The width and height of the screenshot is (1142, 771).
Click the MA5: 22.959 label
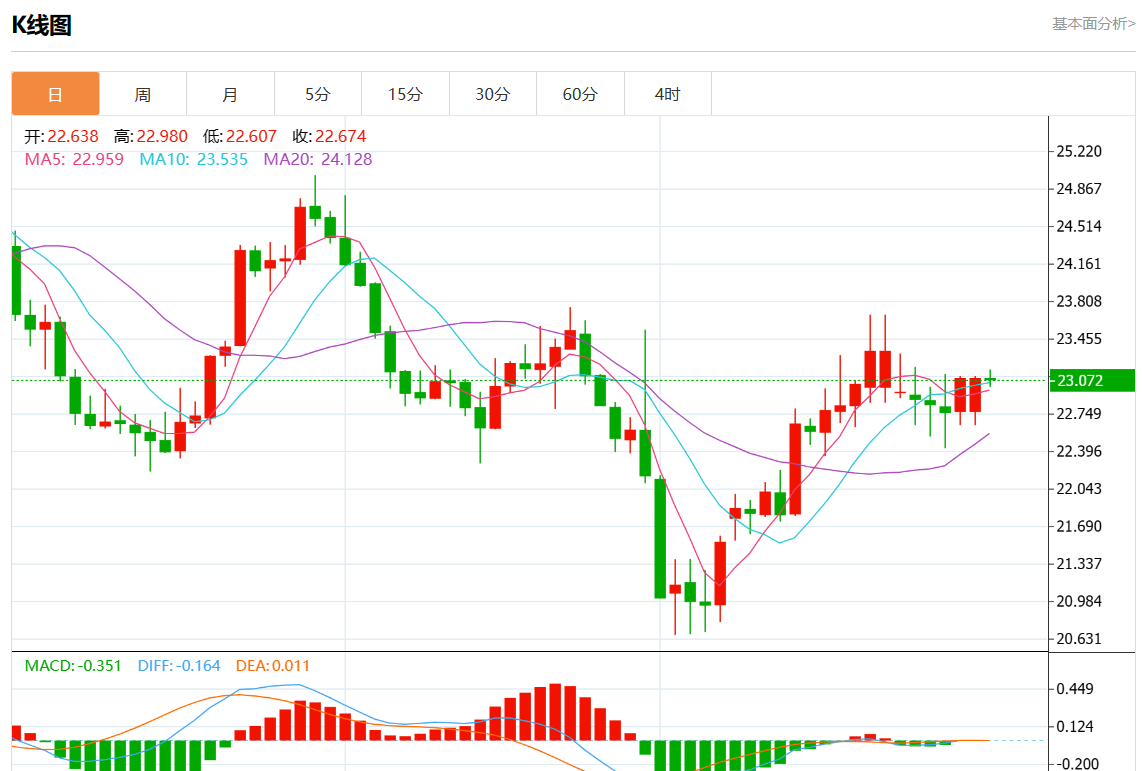[74, 159]
